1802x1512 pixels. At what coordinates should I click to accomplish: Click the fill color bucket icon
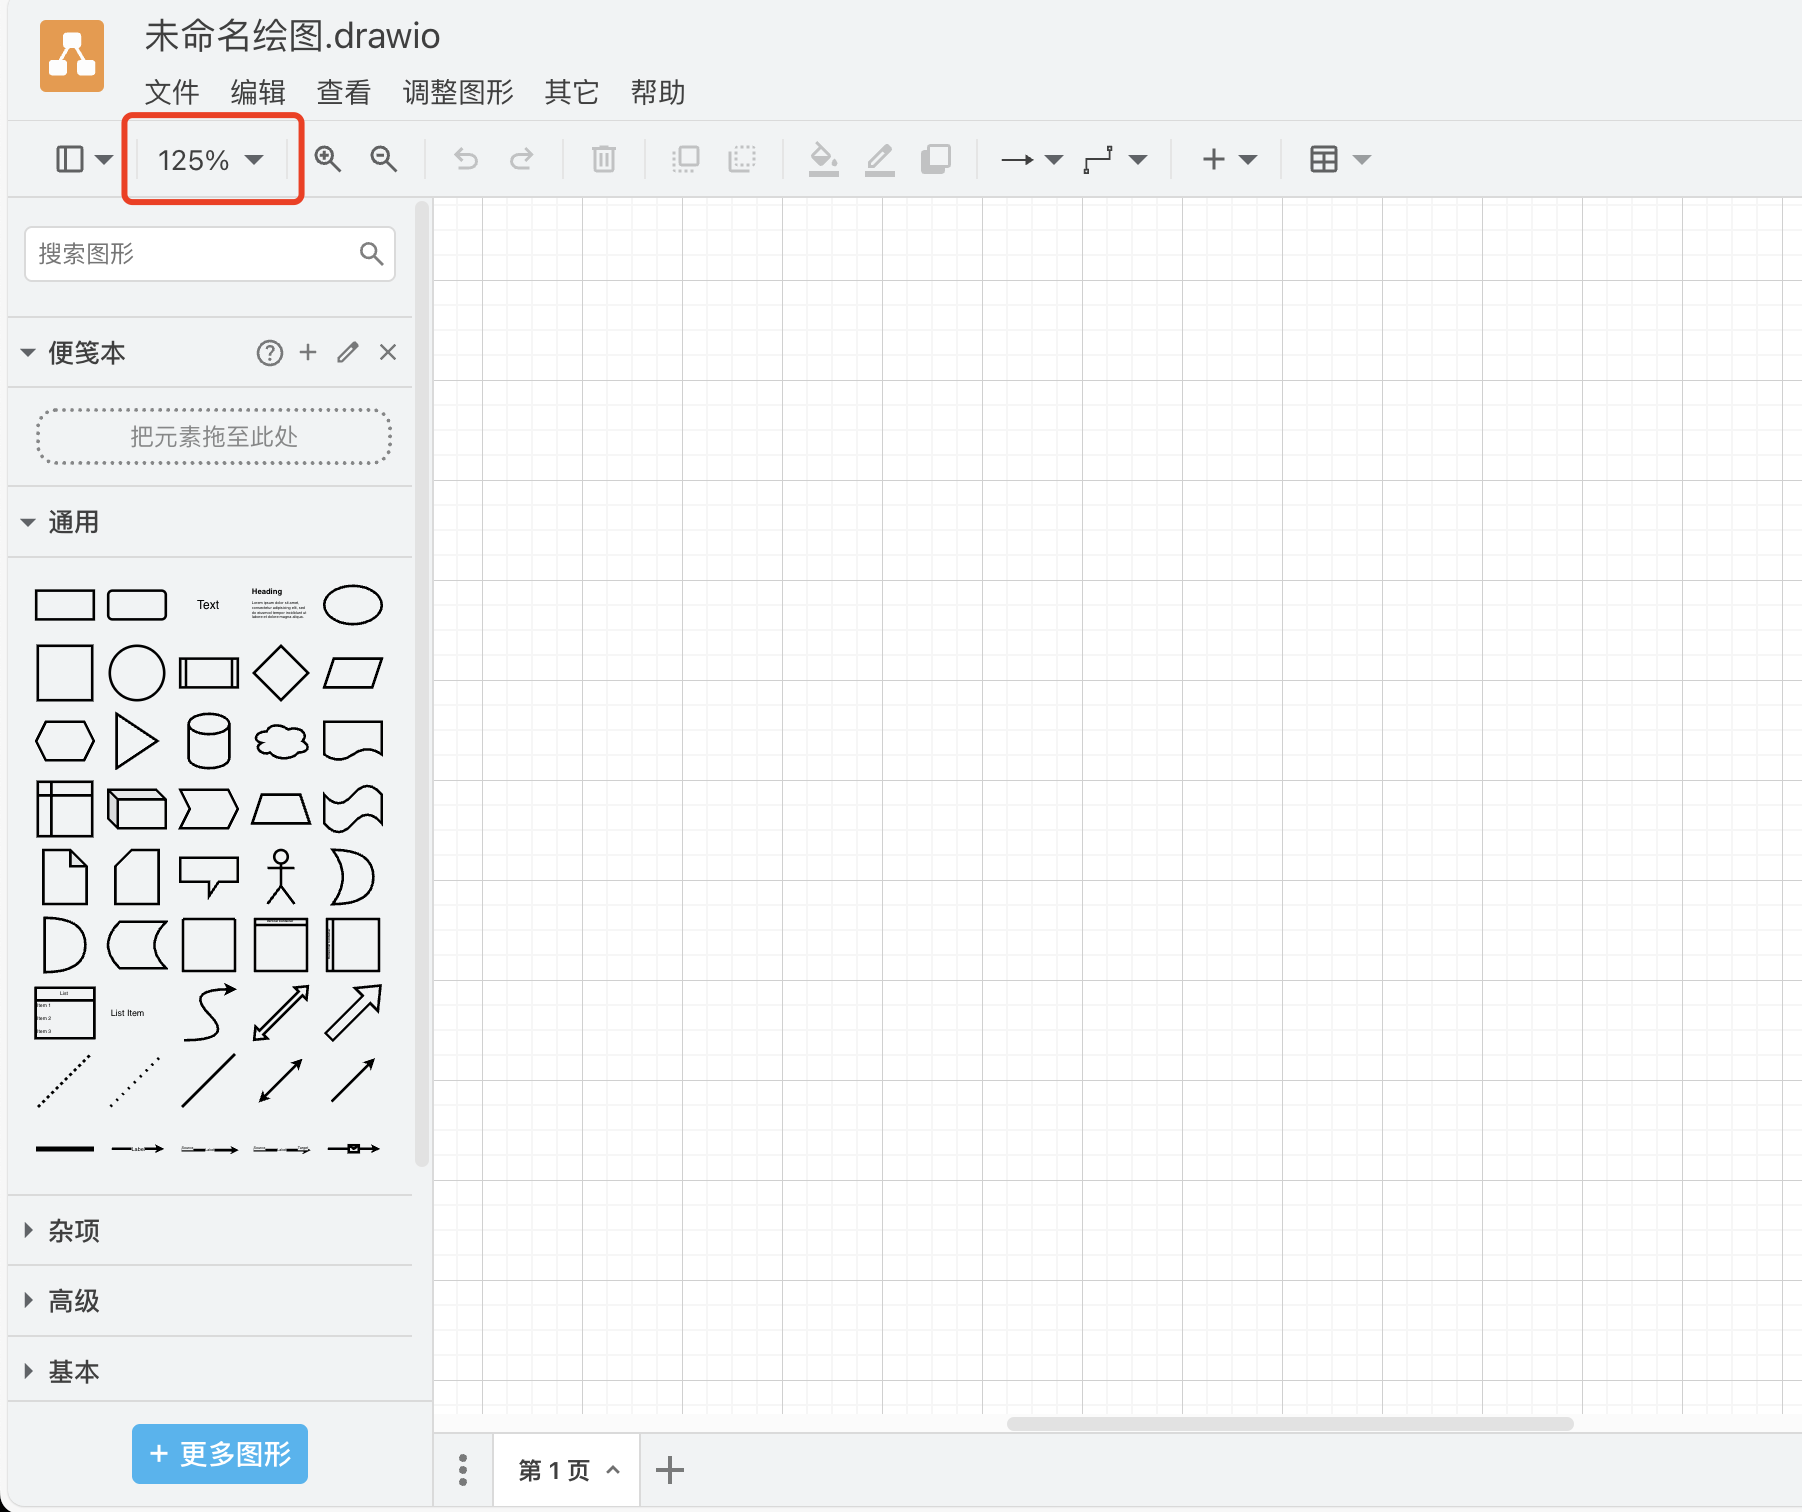823,159
